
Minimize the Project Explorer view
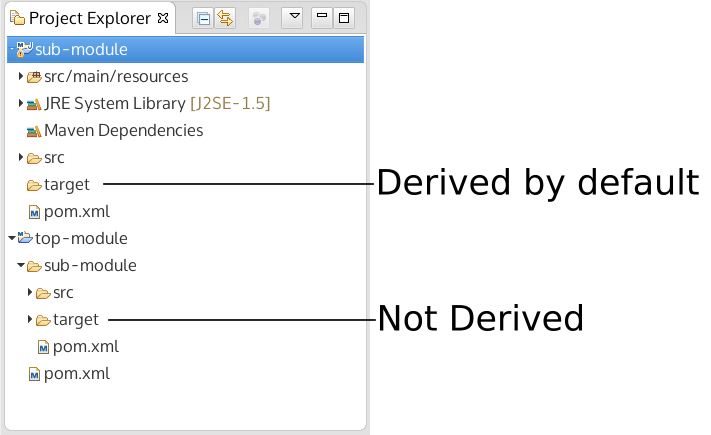point(322,18)
